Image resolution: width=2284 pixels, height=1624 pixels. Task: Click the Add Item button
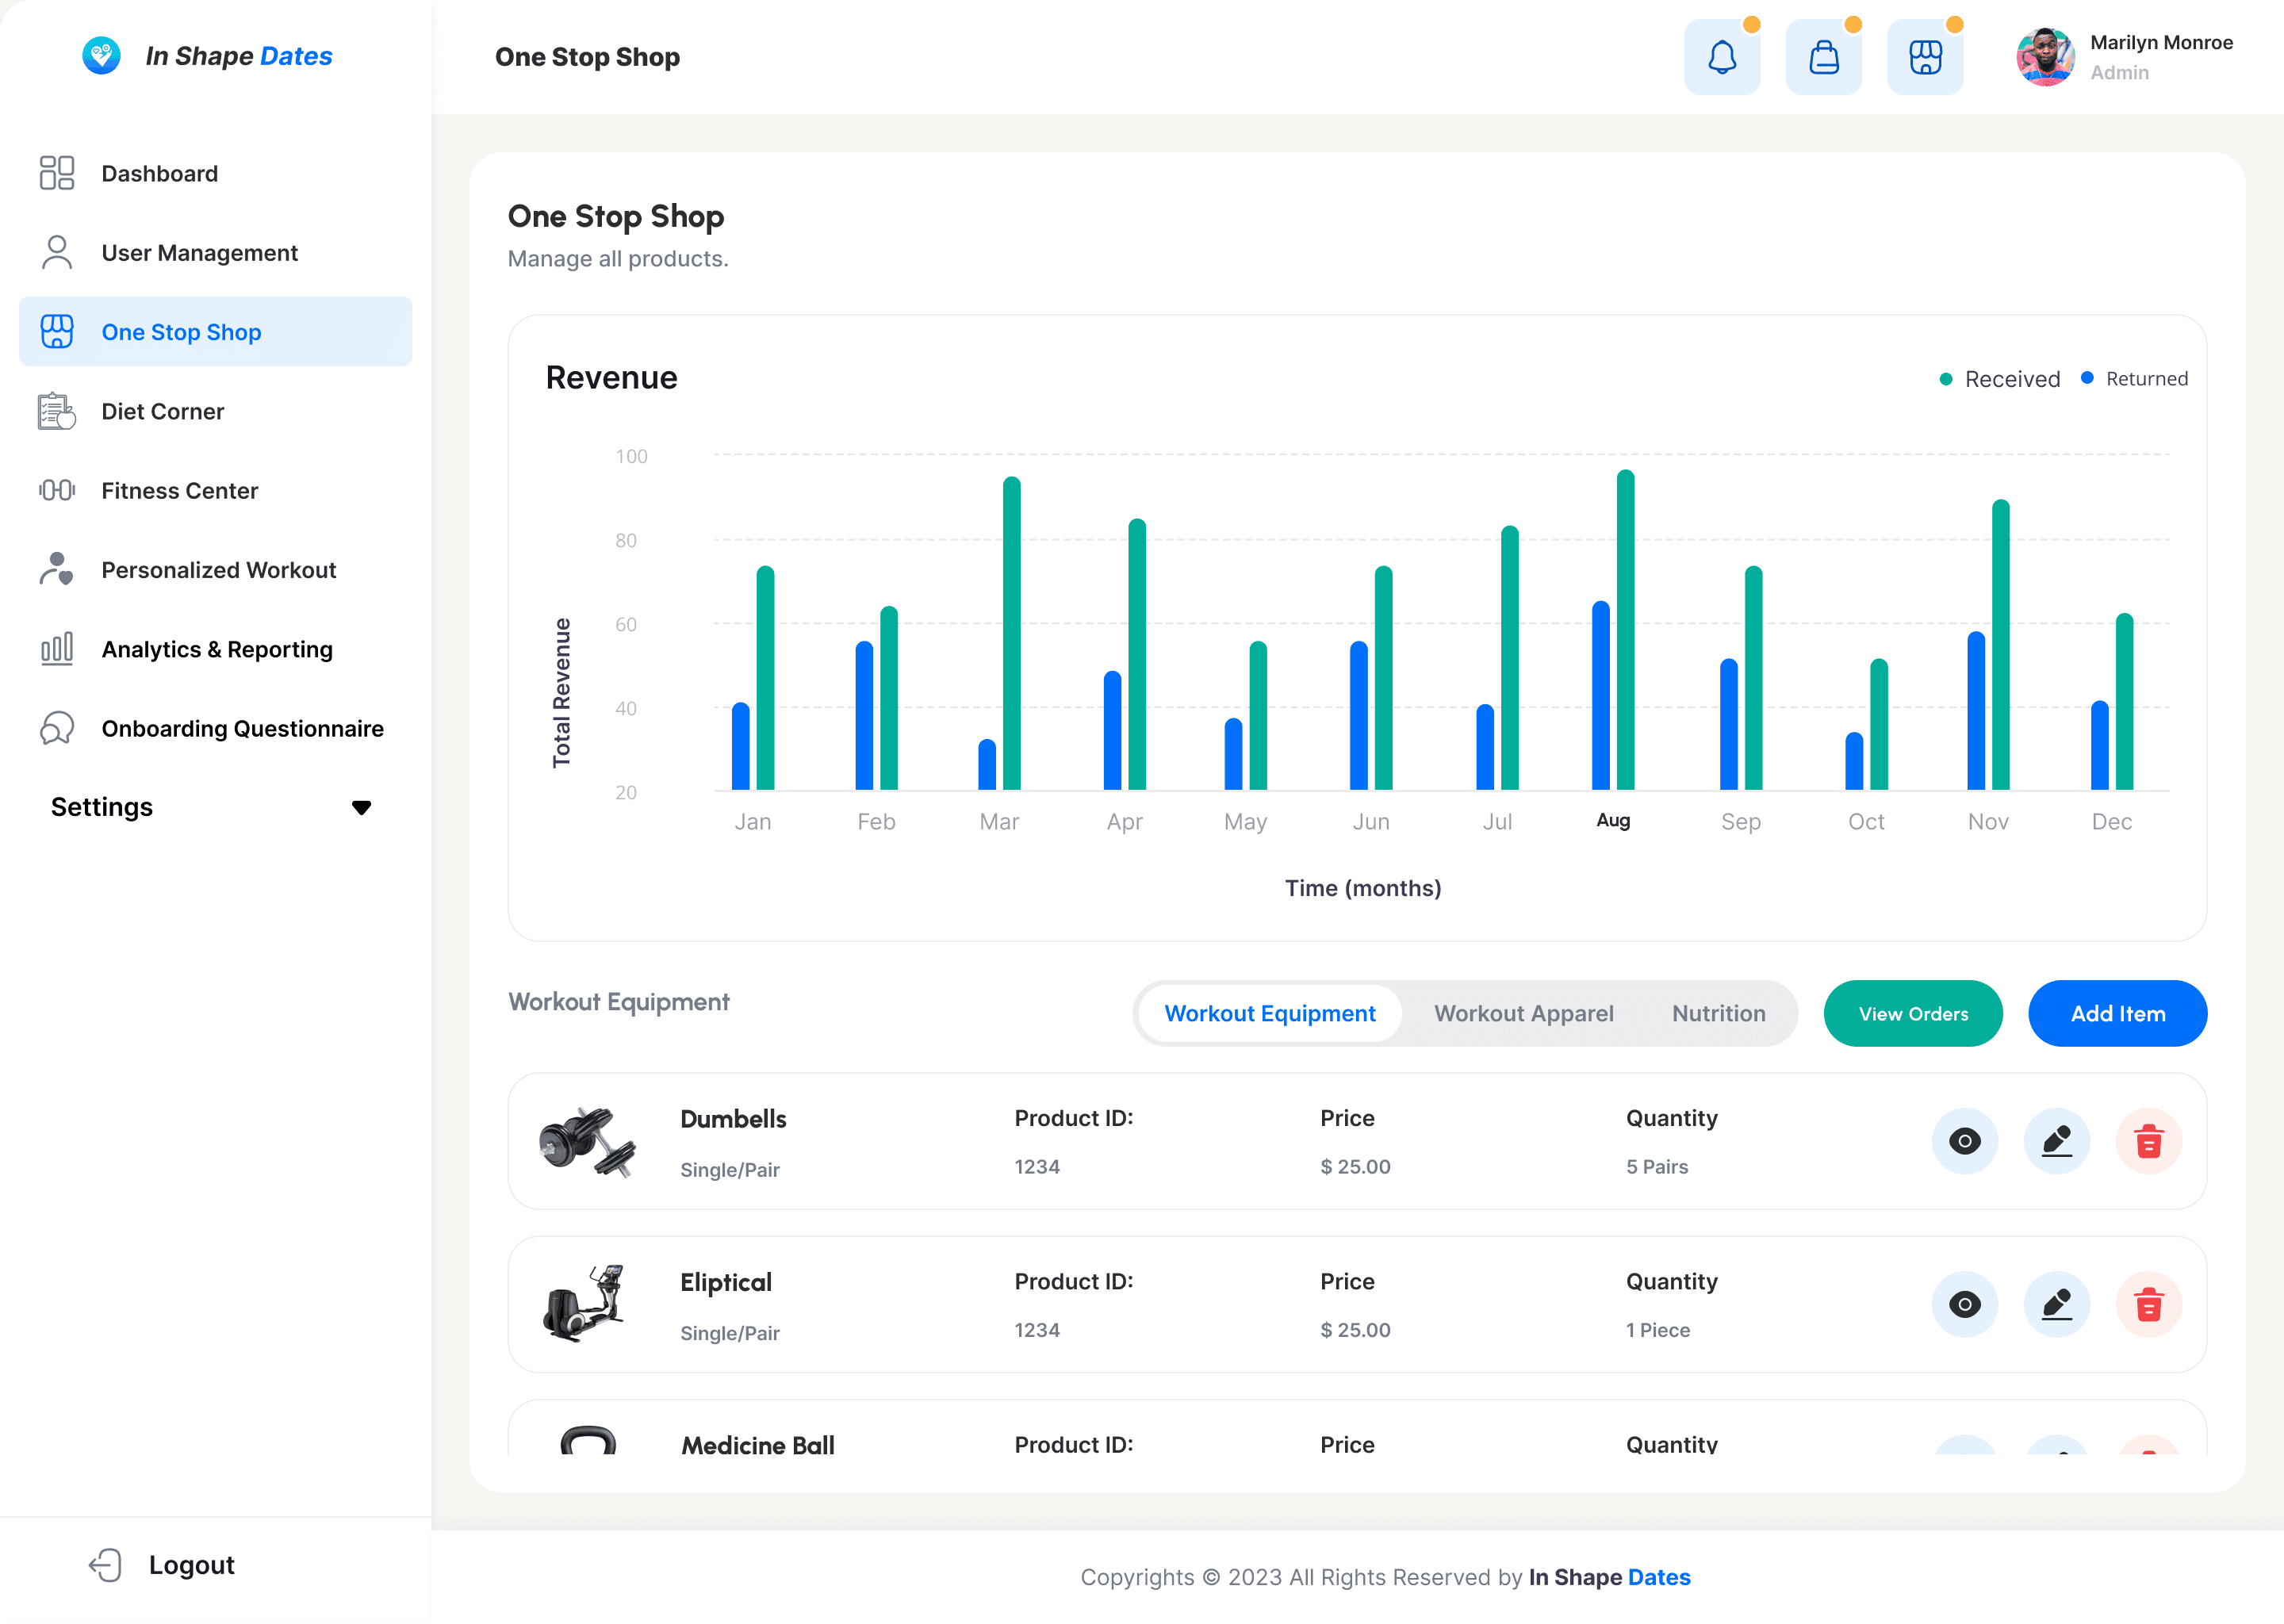(2117, 1013)
